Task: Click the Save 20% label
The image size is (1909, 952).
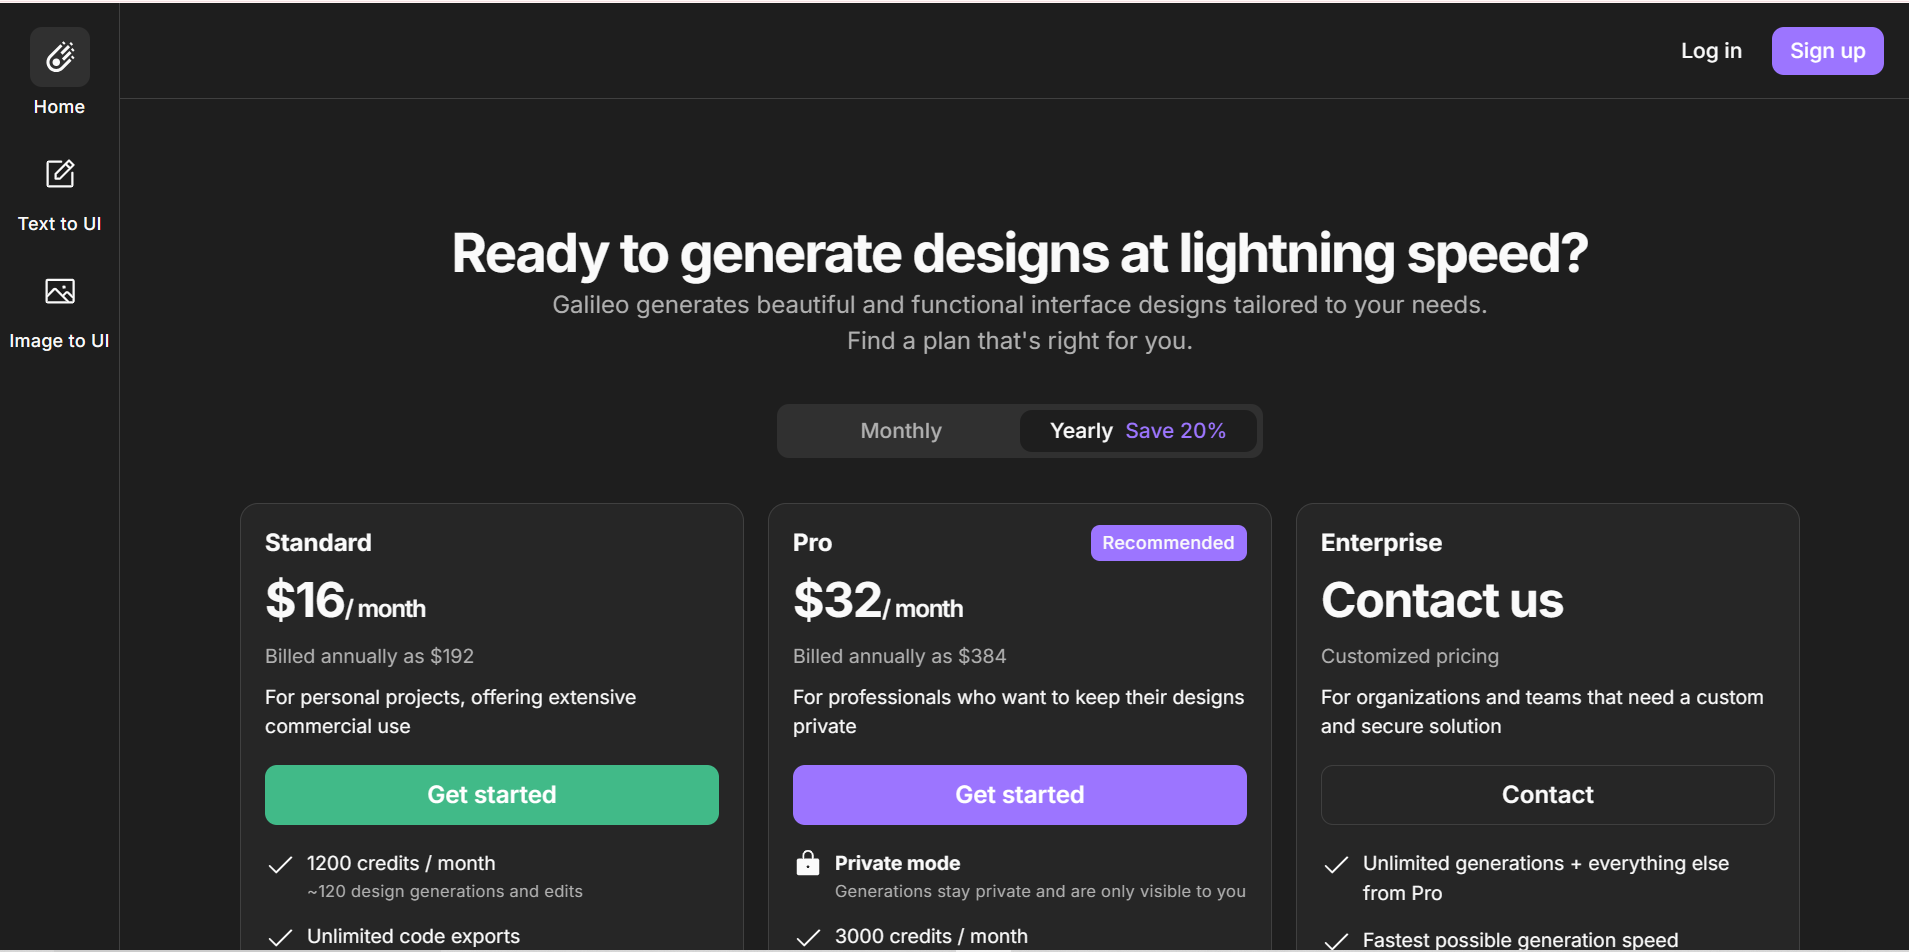Action: 1175,431
